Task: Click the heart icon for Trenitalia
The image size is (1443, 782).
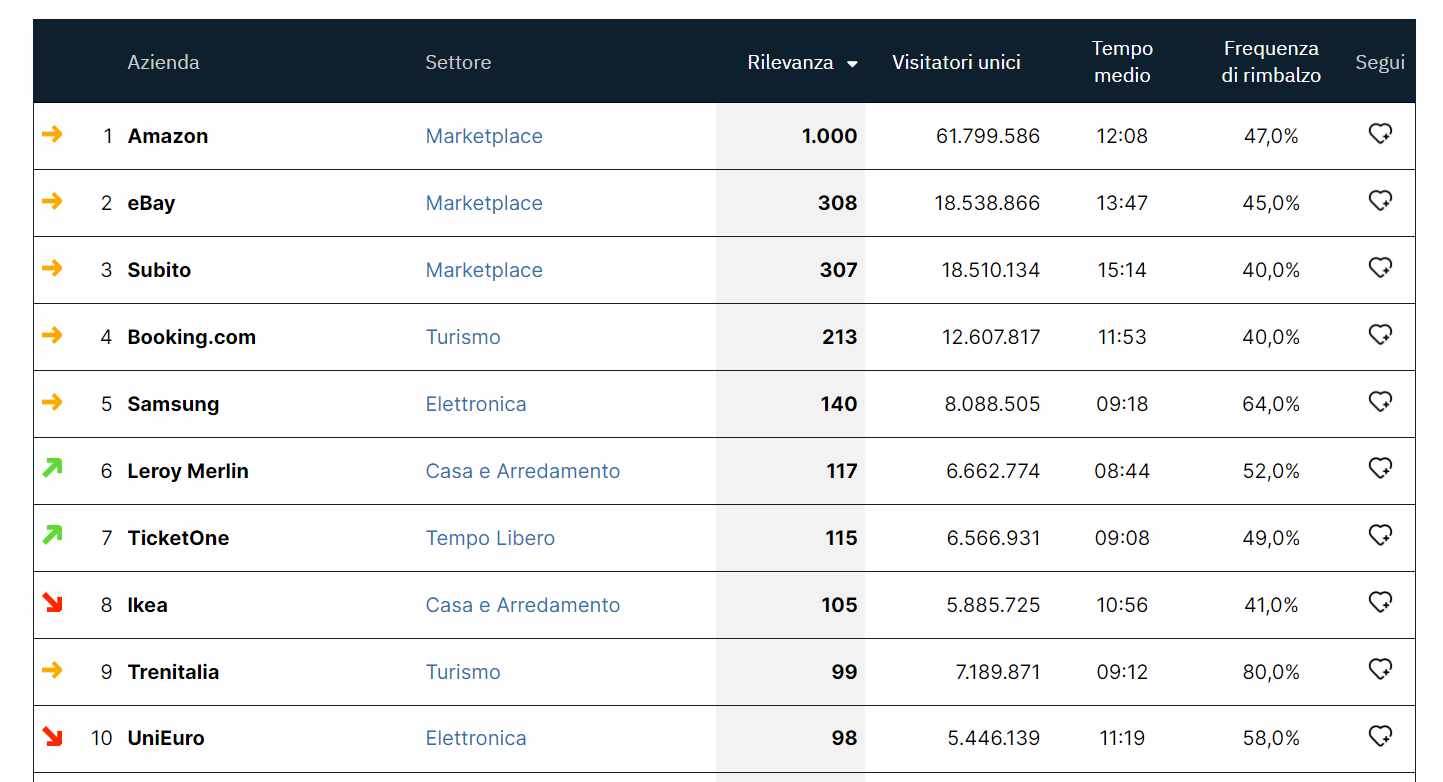Action: coord(1380,670)
